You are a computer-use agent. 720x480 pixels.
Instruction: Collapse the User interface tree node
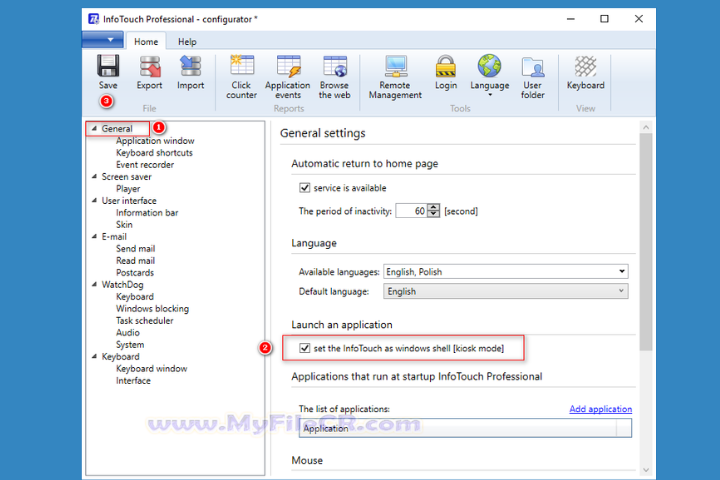click(x=94, y=200)
